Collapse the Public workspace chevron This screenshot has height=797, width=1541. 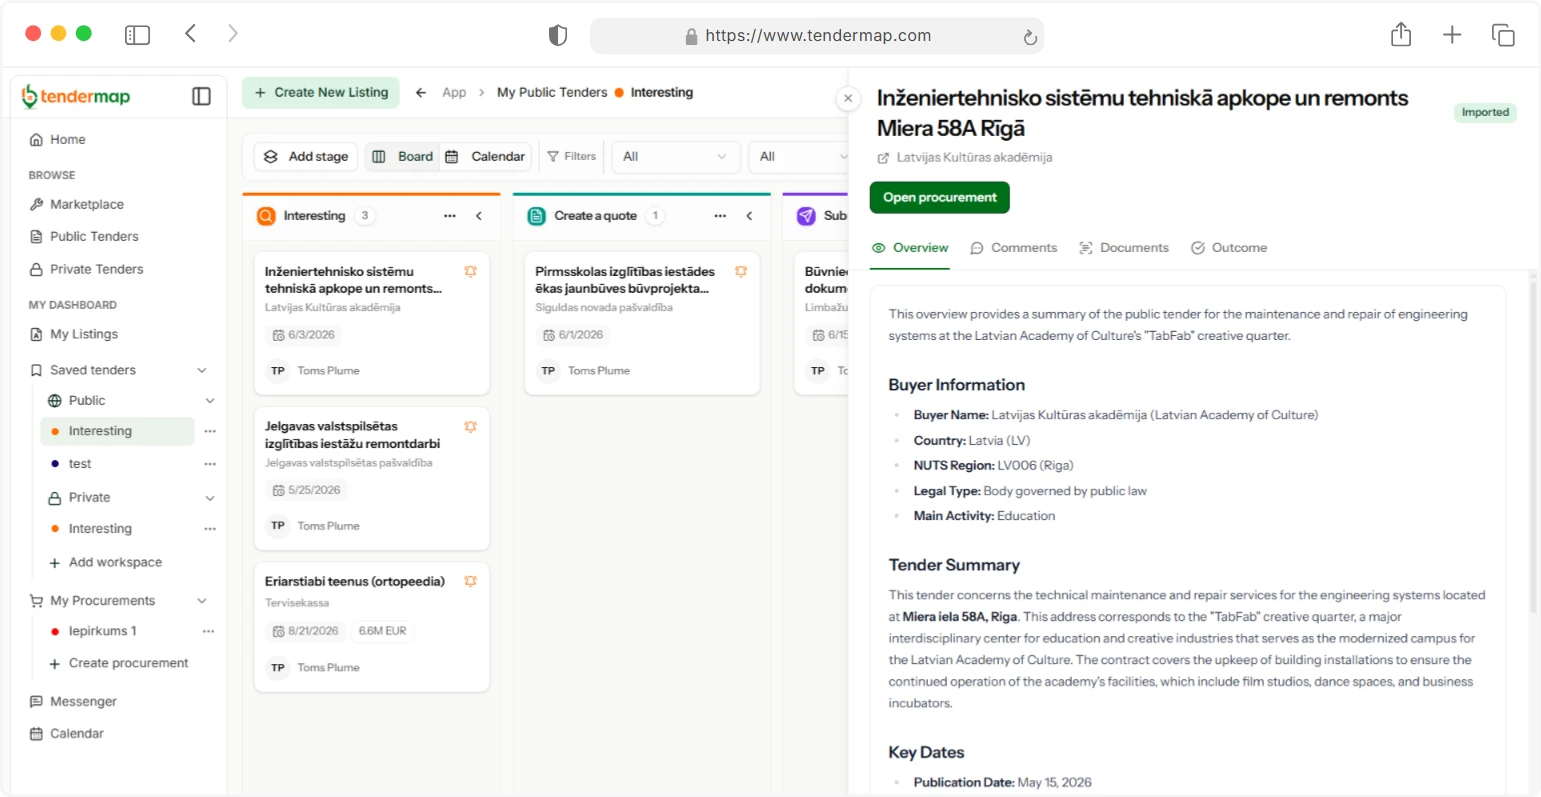coord(210,401)
